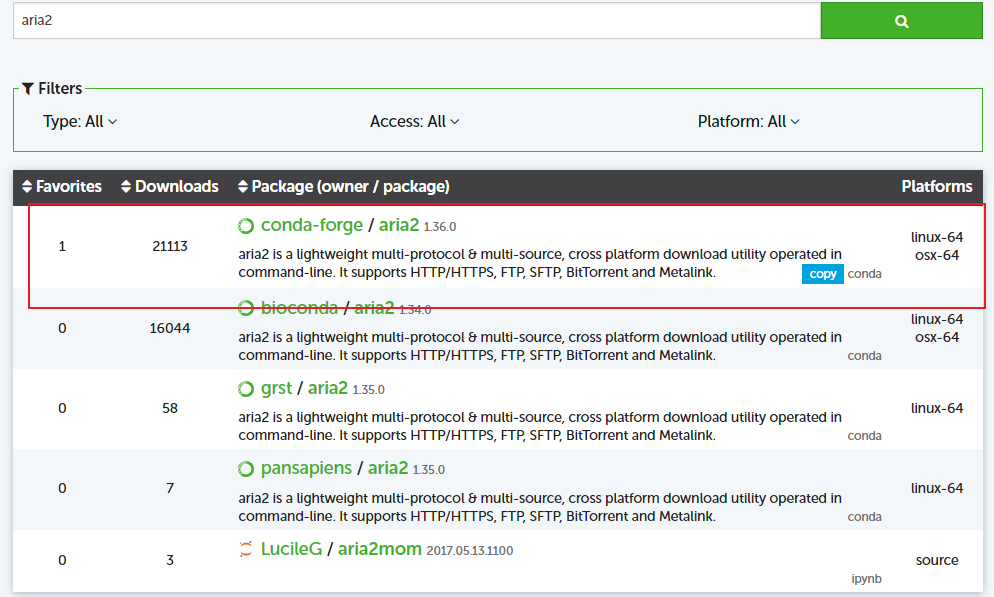Viewport: 994px width, 597px height.
Task: Click osx-64 platform in conda-forge row
Action: click(x=937, y=255)
